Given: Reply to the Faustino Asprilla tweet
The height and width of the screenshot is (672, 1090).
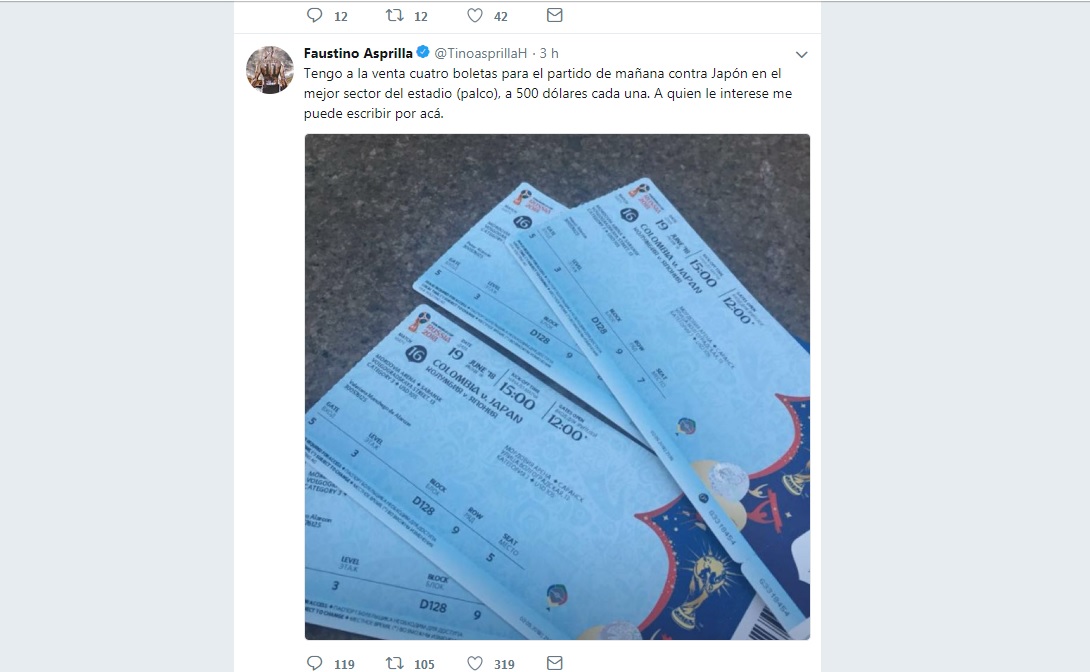Looking at the screenshot, I should (314, 663).
